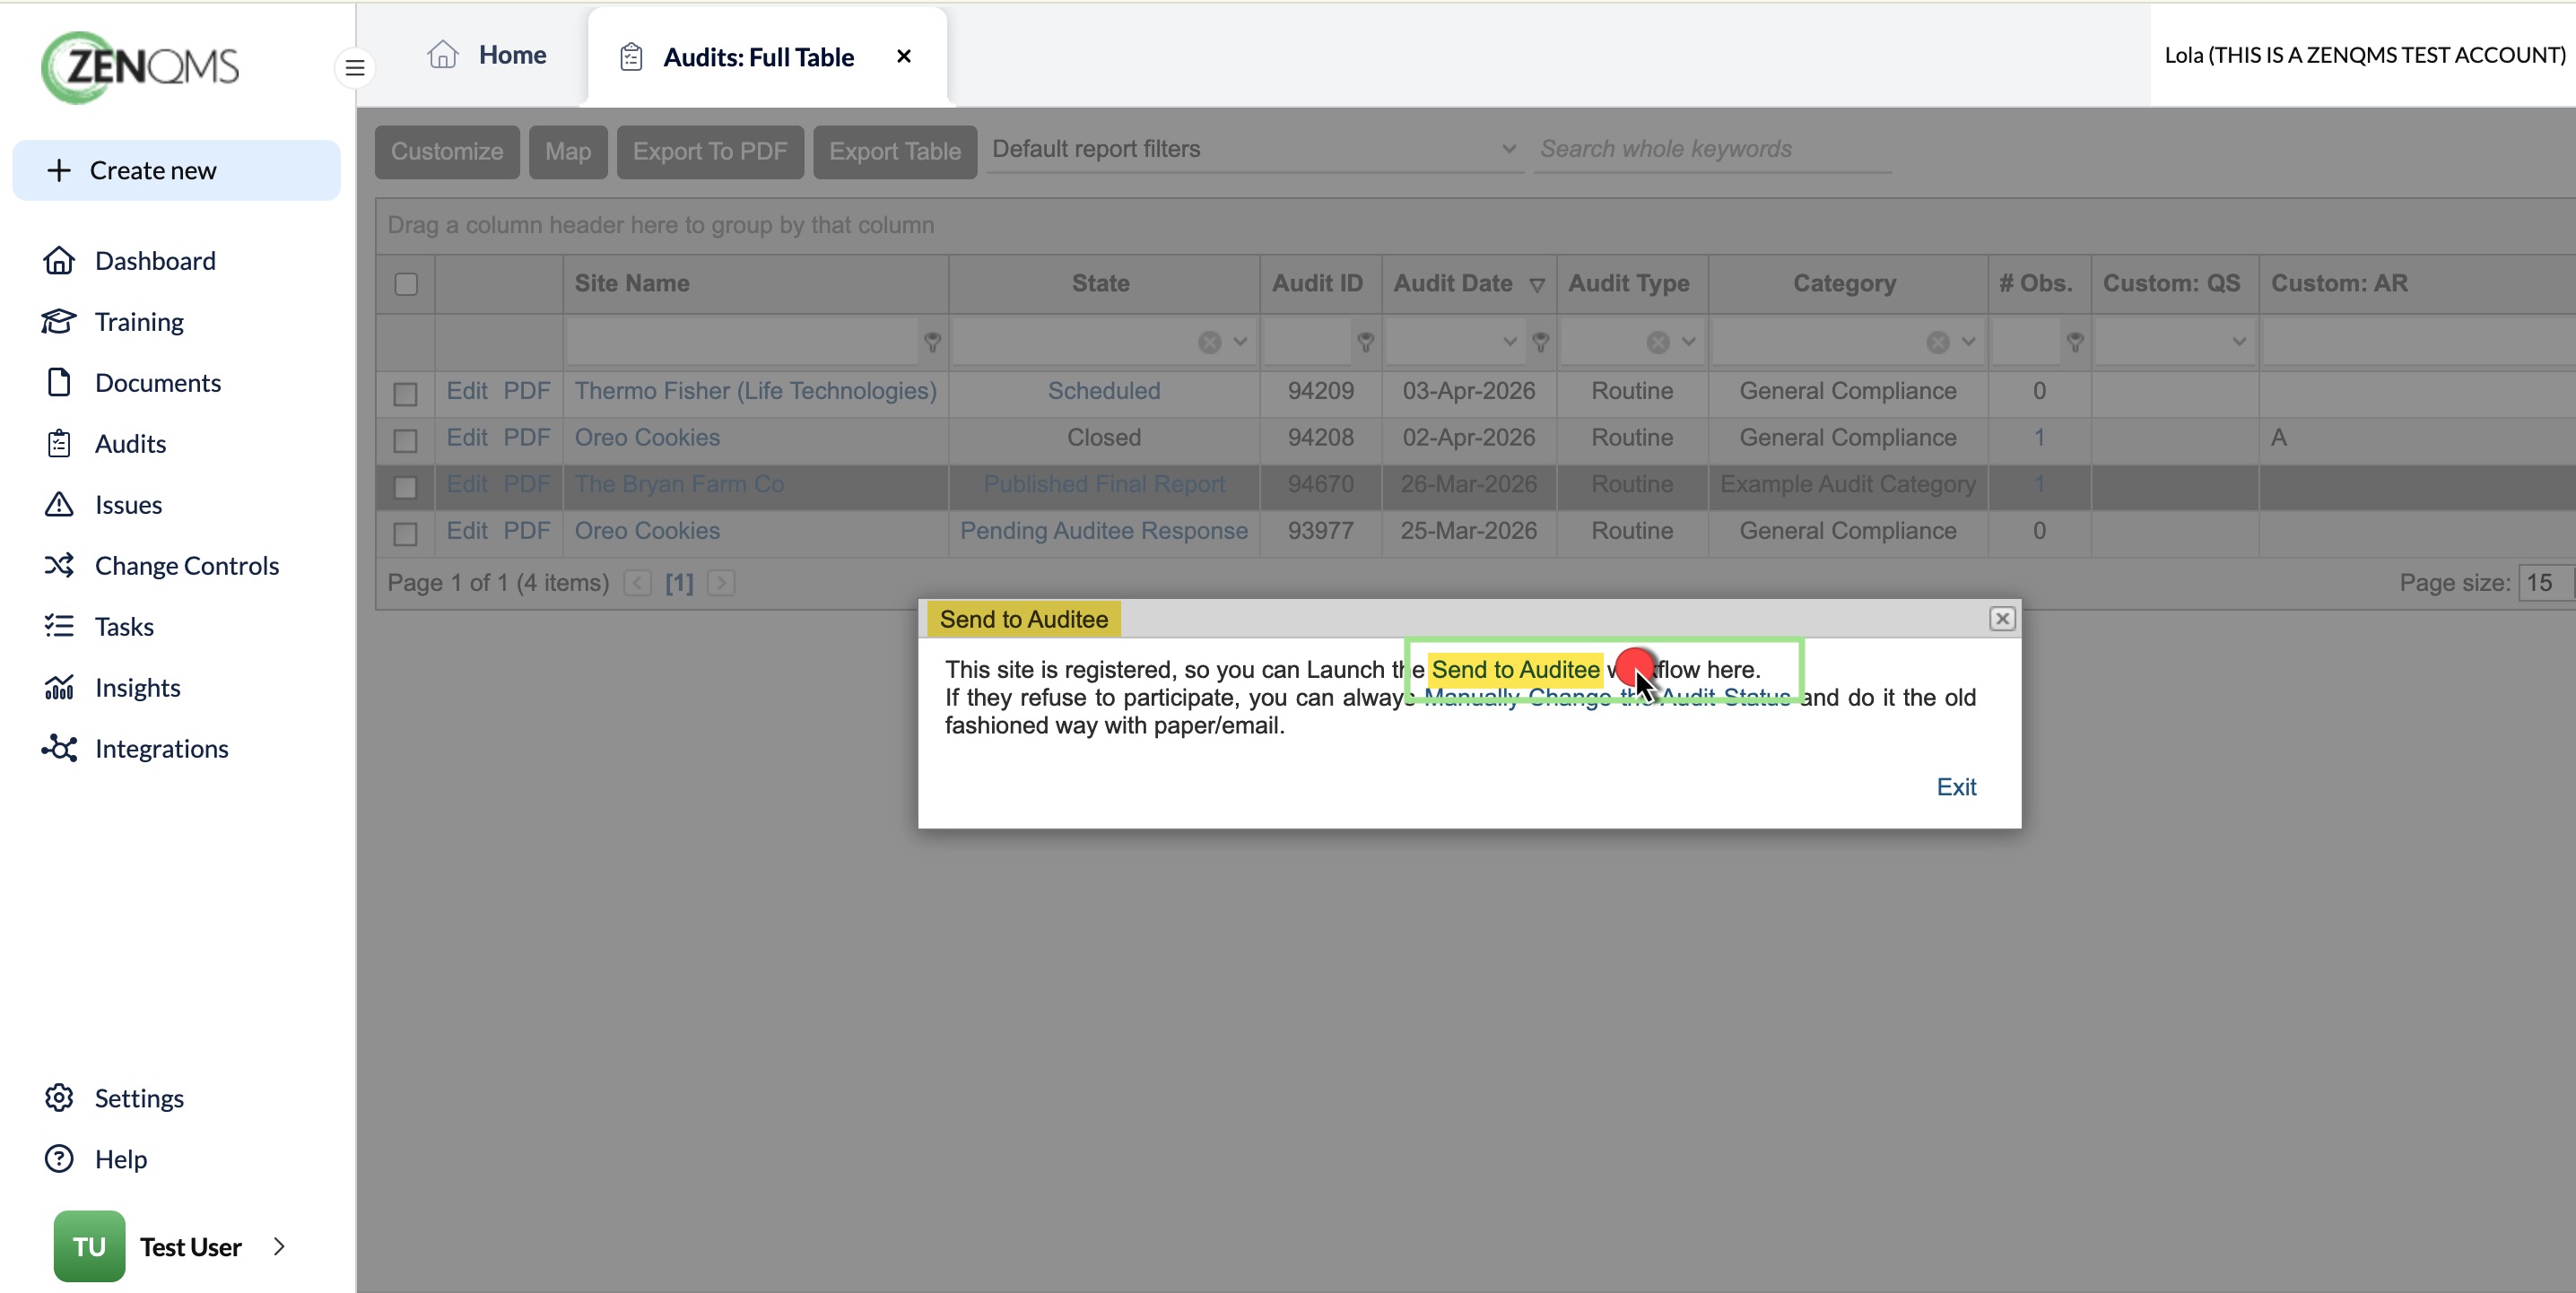This screenshot has height=1293, width=2576.
Task: Open Integrations from the sidebar
Action: click(136, 748)
